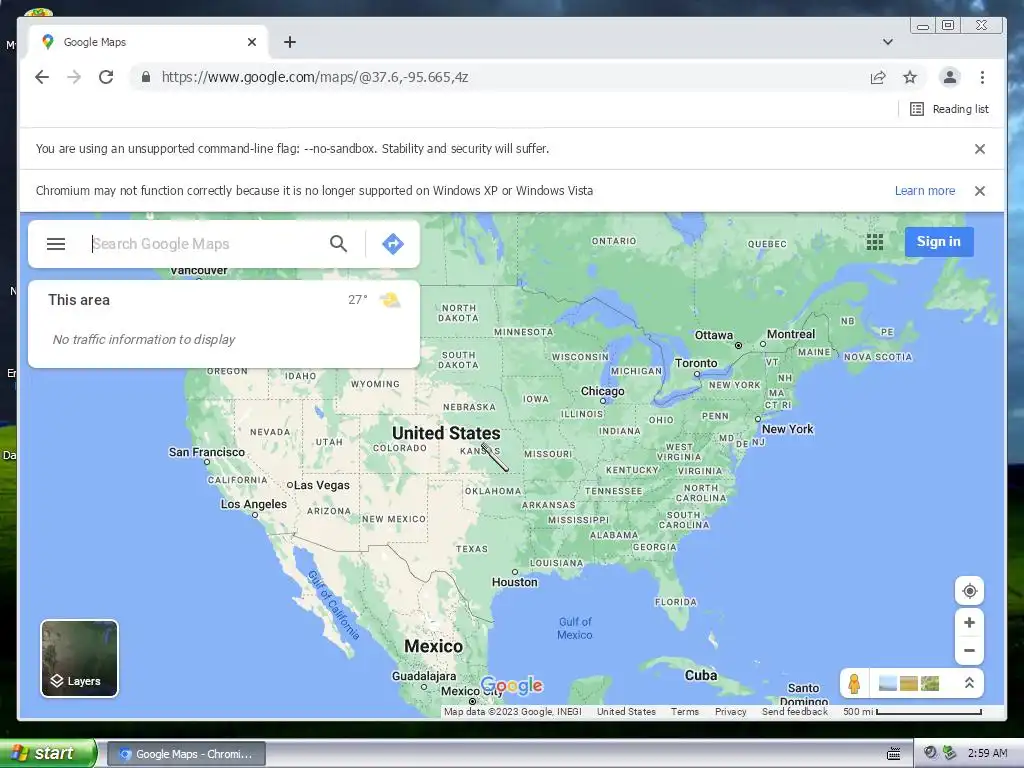Screen dimensions: 1024x768
Task: Open the Windows start menu
Action: pyautogui.click(x=47, y=753)
